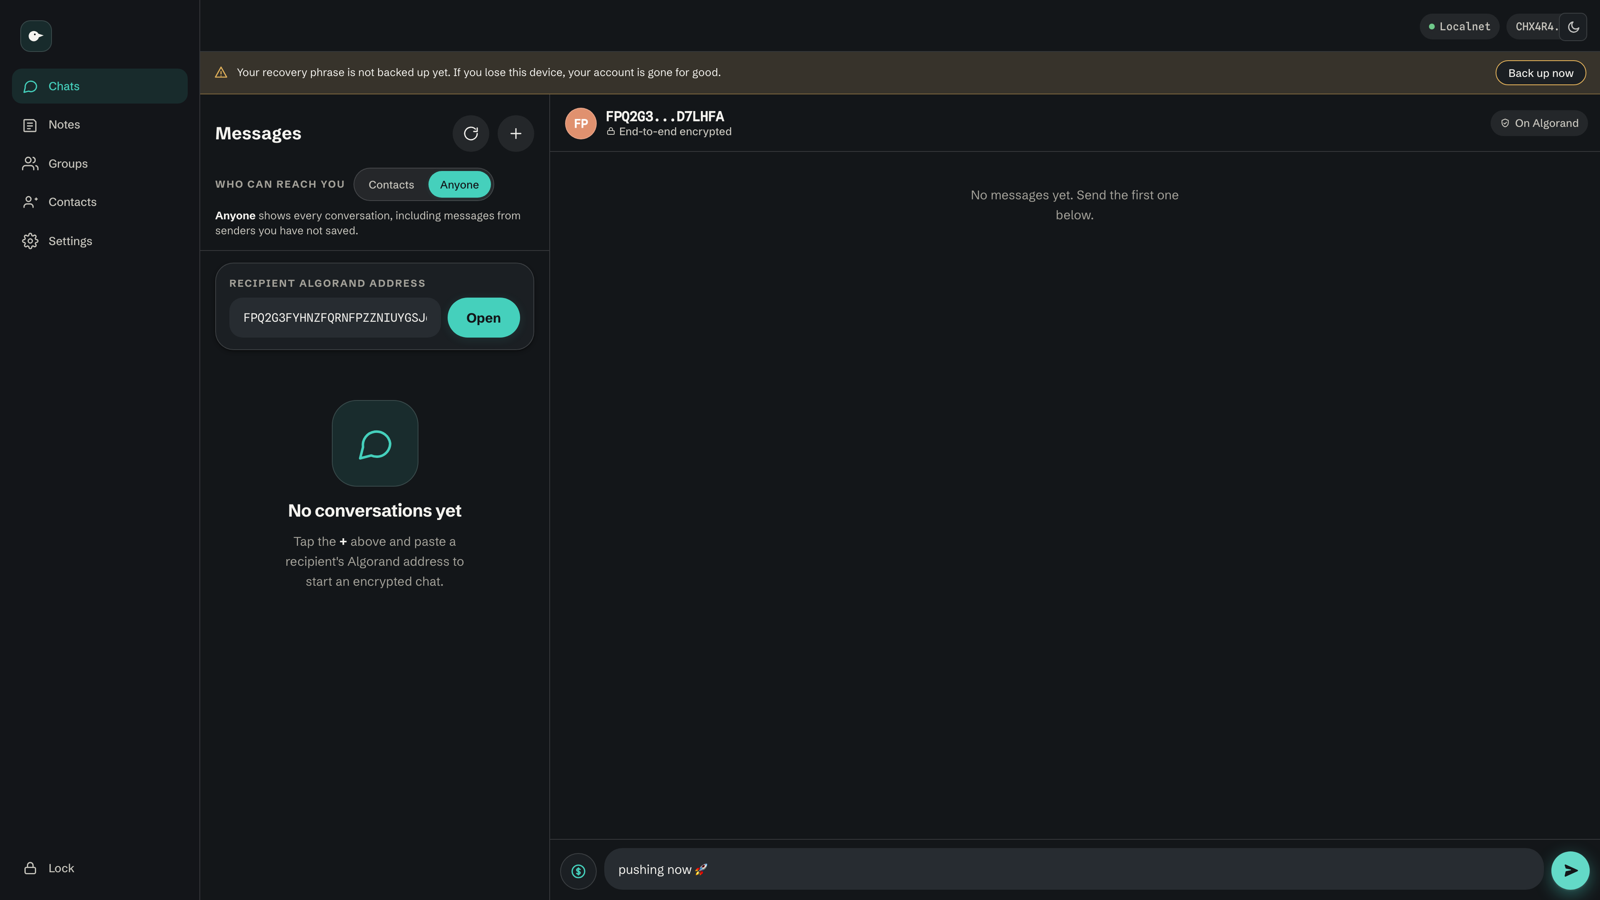Click the End-to-end encrypted label
This screenshot has height=900, width=1600.
click(x=669, y=132)
